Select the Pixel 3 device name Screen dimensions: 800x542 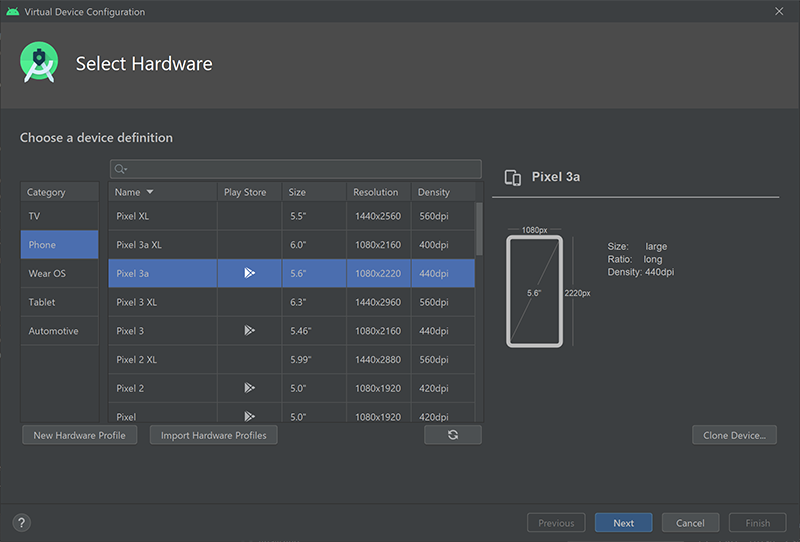coord(130,331)
